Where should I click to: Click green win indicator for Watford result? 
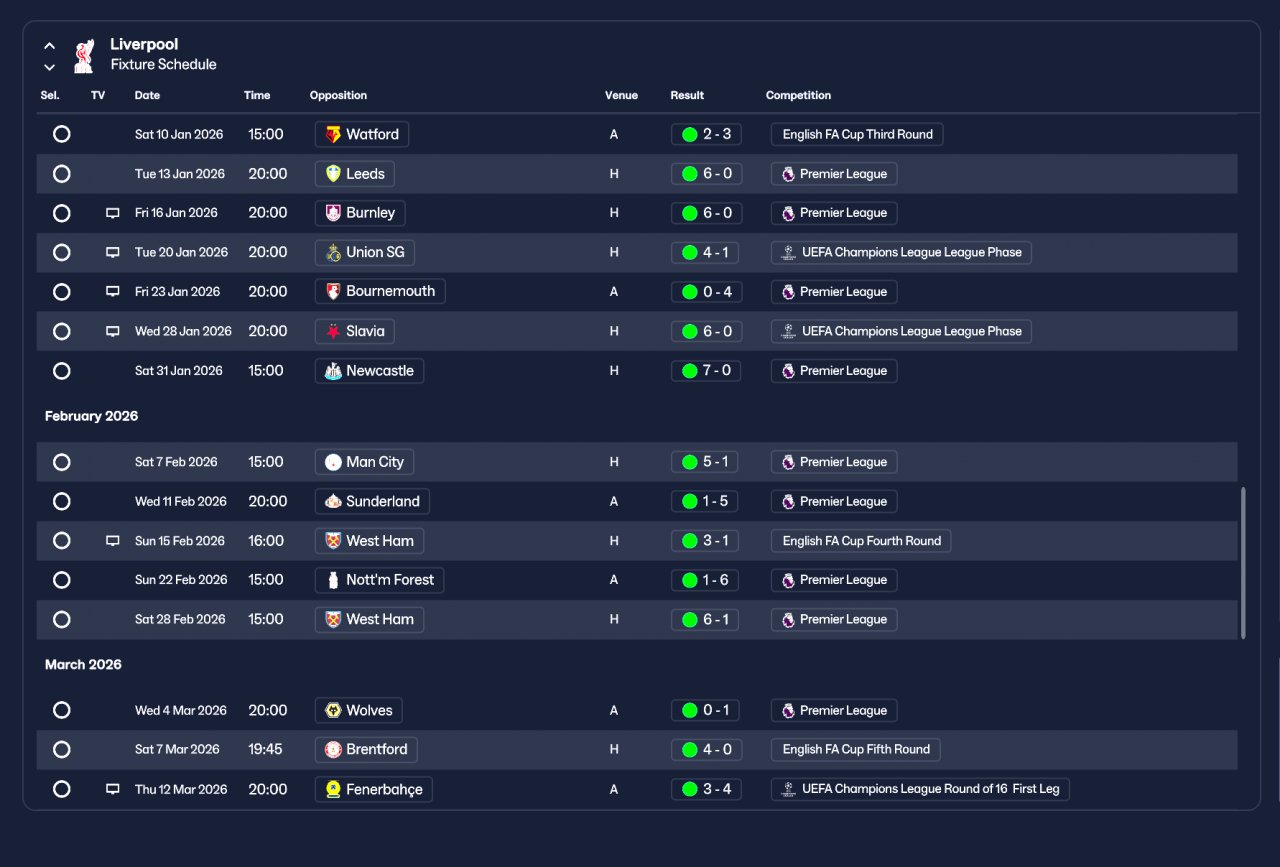click(x=689, y=134)
